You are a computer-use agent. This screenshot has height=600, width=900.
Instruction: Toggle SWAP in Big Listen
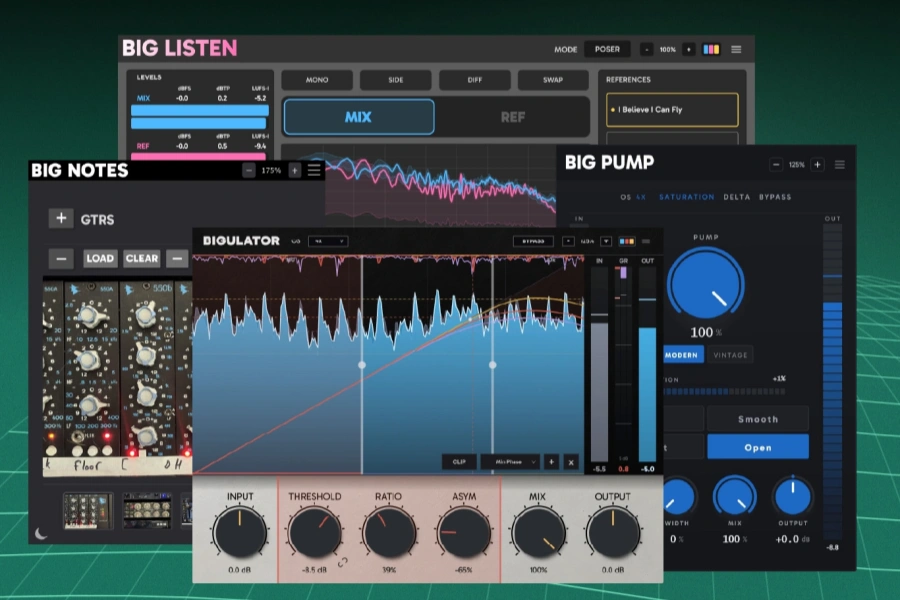point(553,80)
